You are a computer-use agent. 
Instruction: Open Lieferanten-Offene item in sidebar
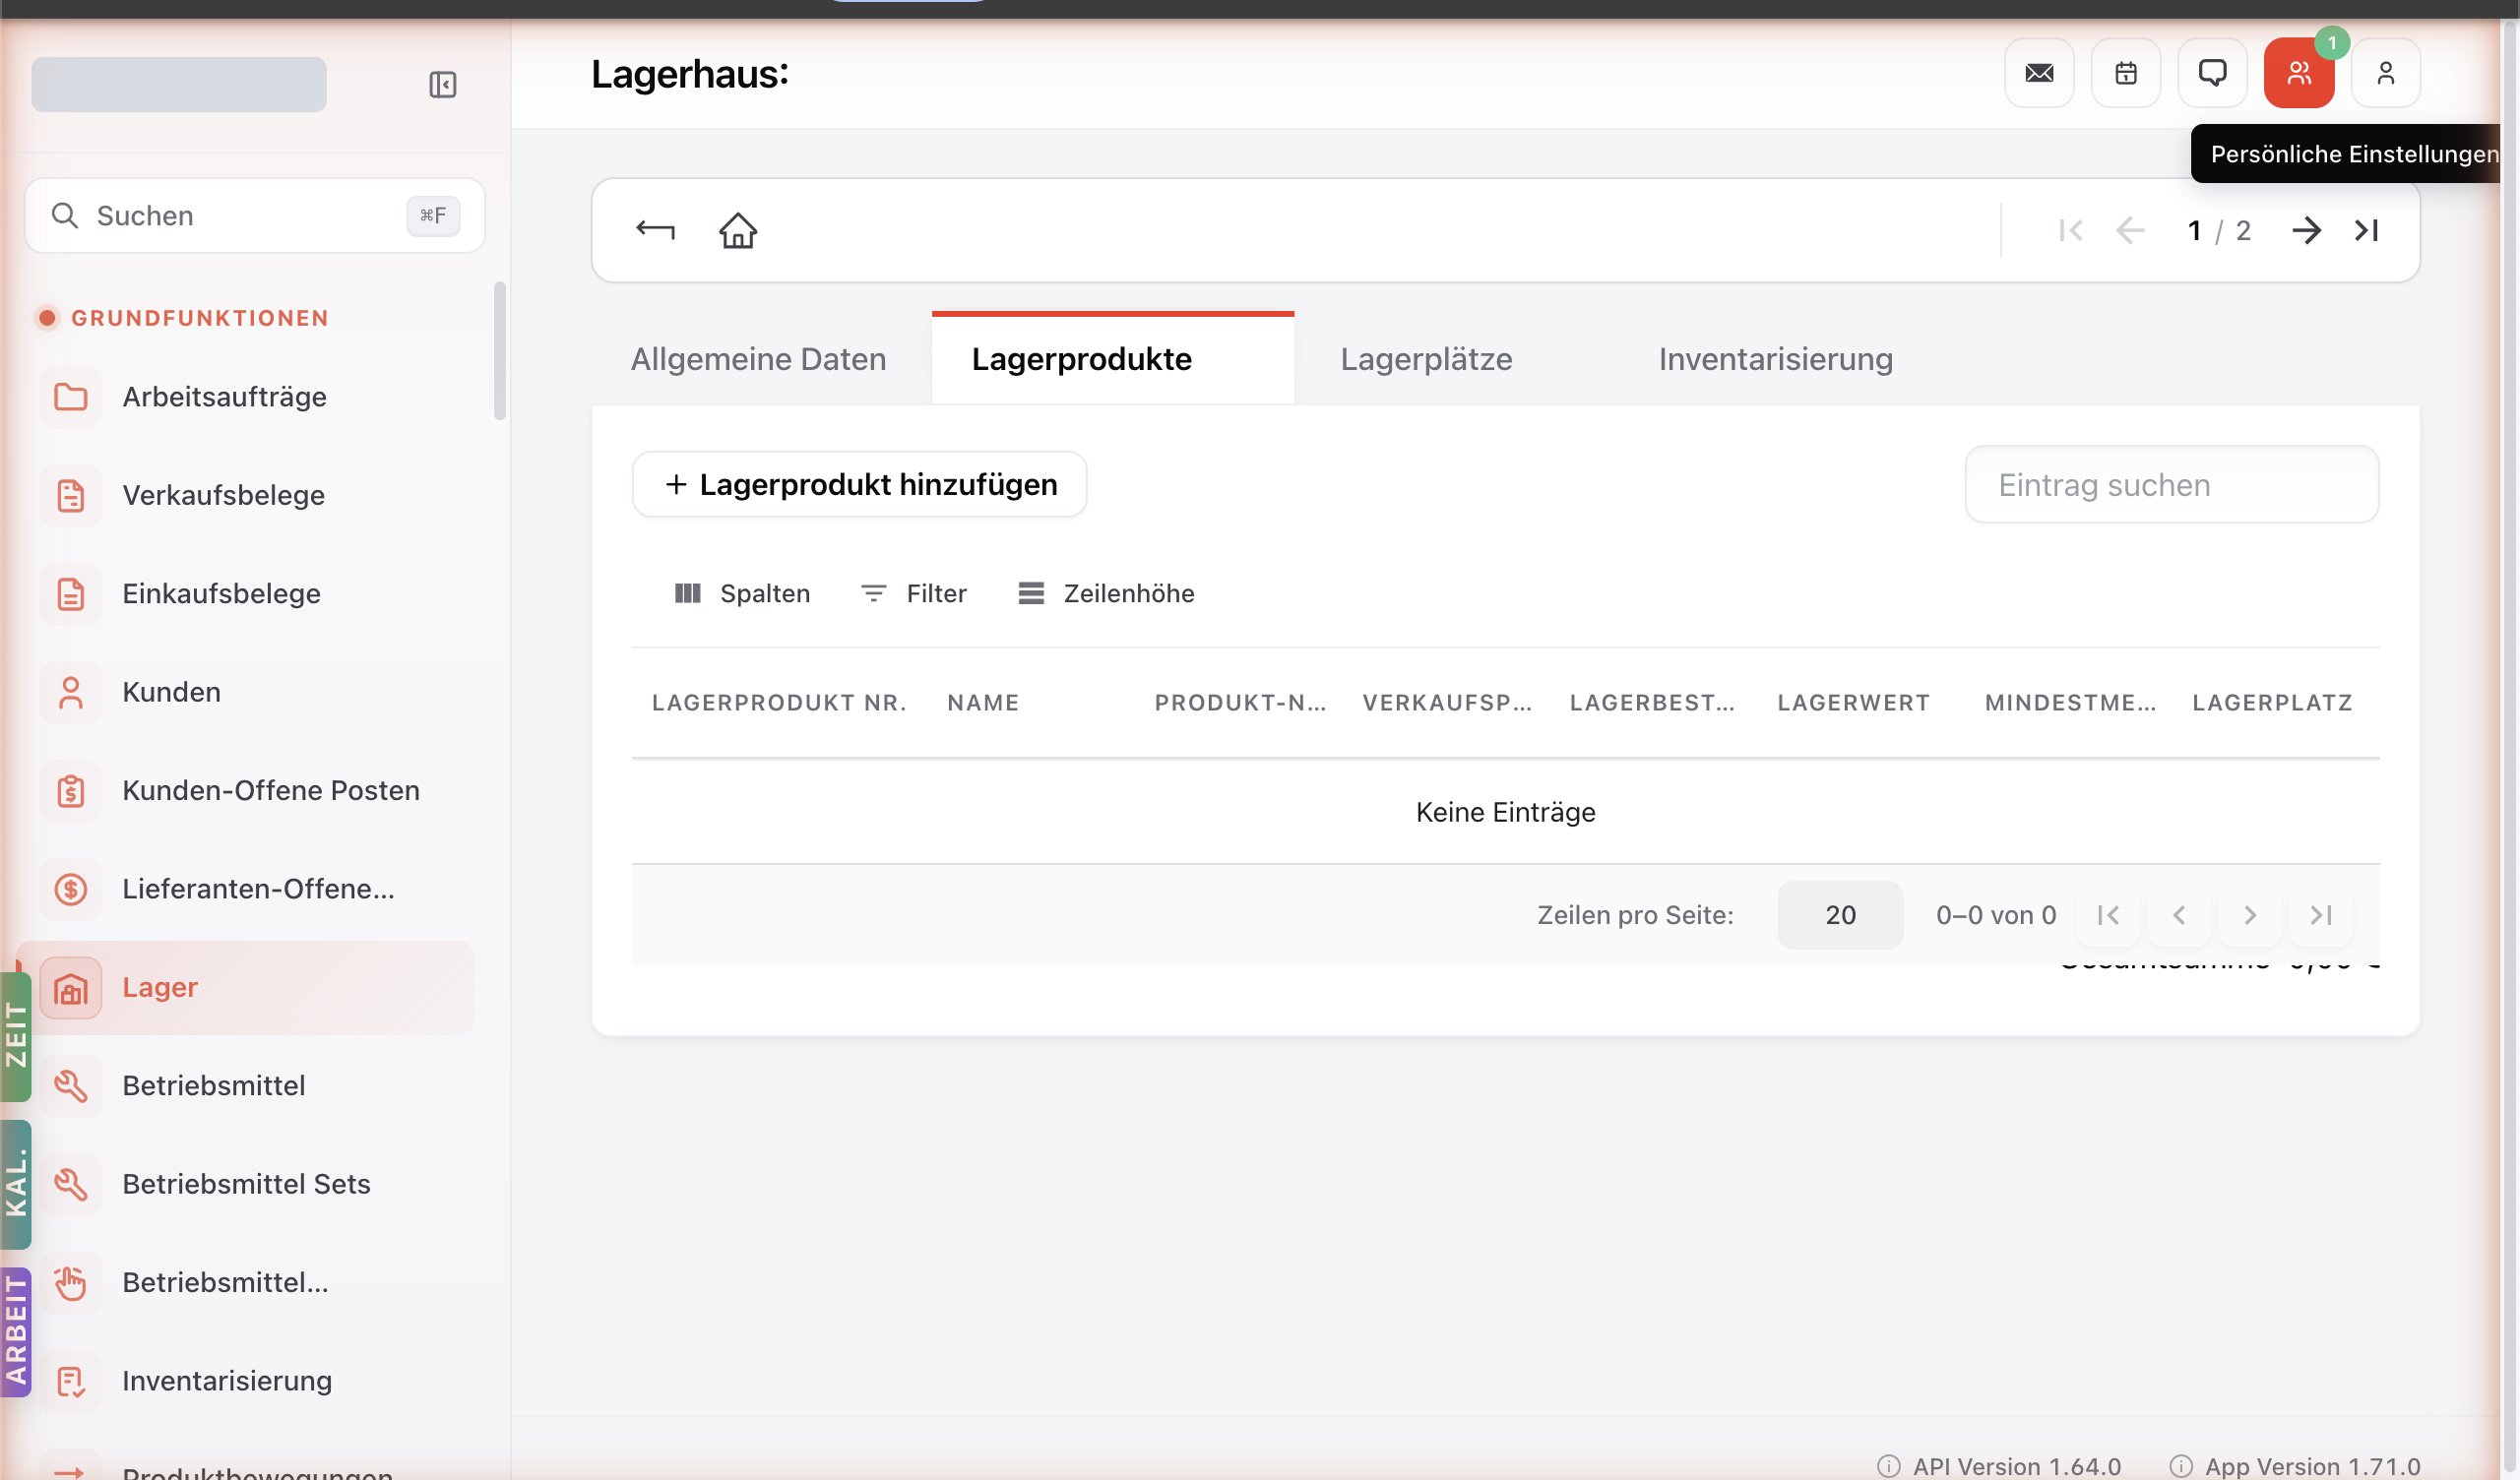(x=245, y=888)
